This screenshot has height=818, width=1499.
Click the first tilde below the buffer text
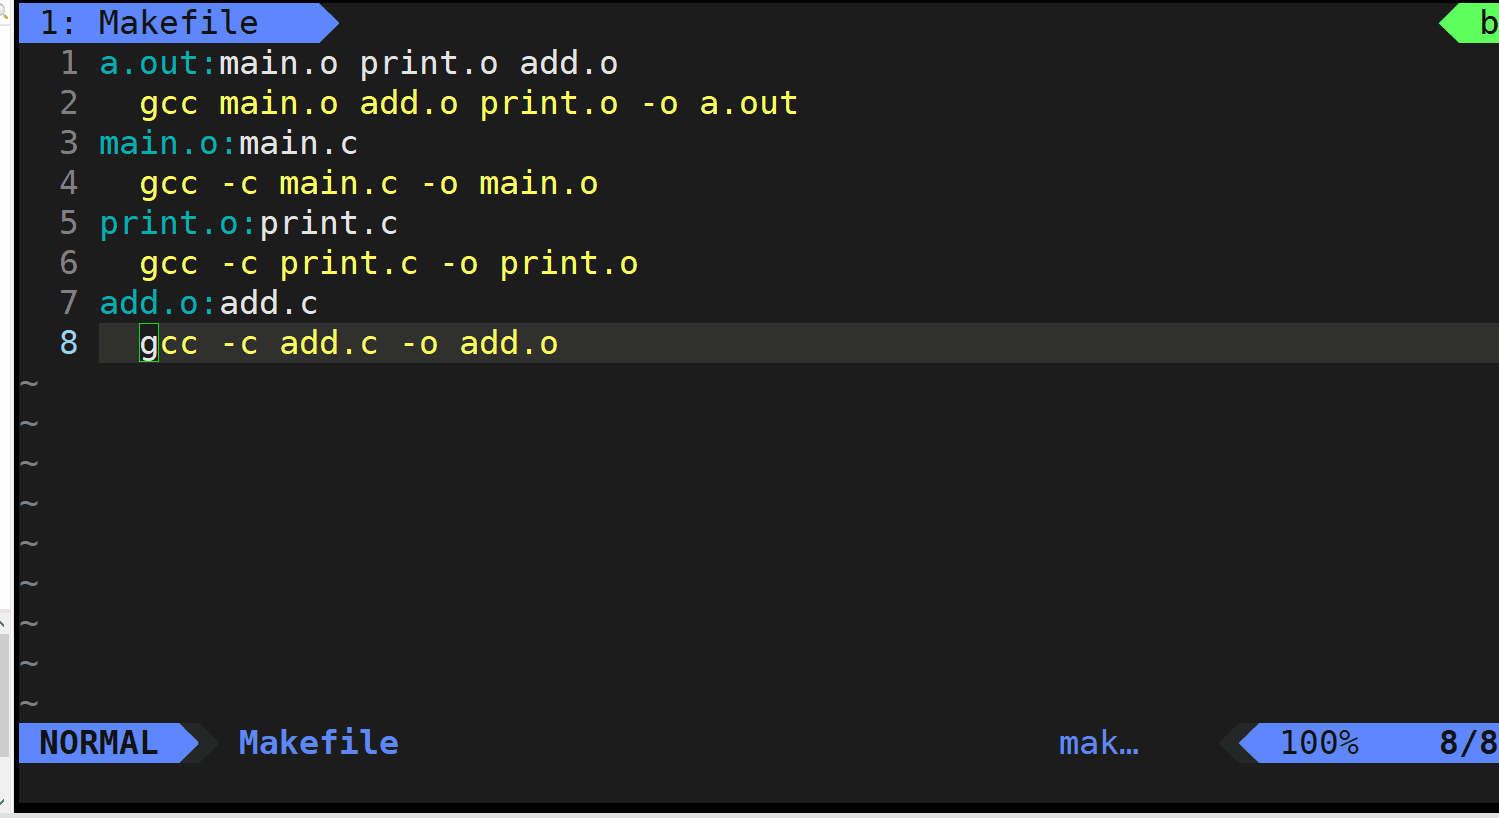(28, 382)
